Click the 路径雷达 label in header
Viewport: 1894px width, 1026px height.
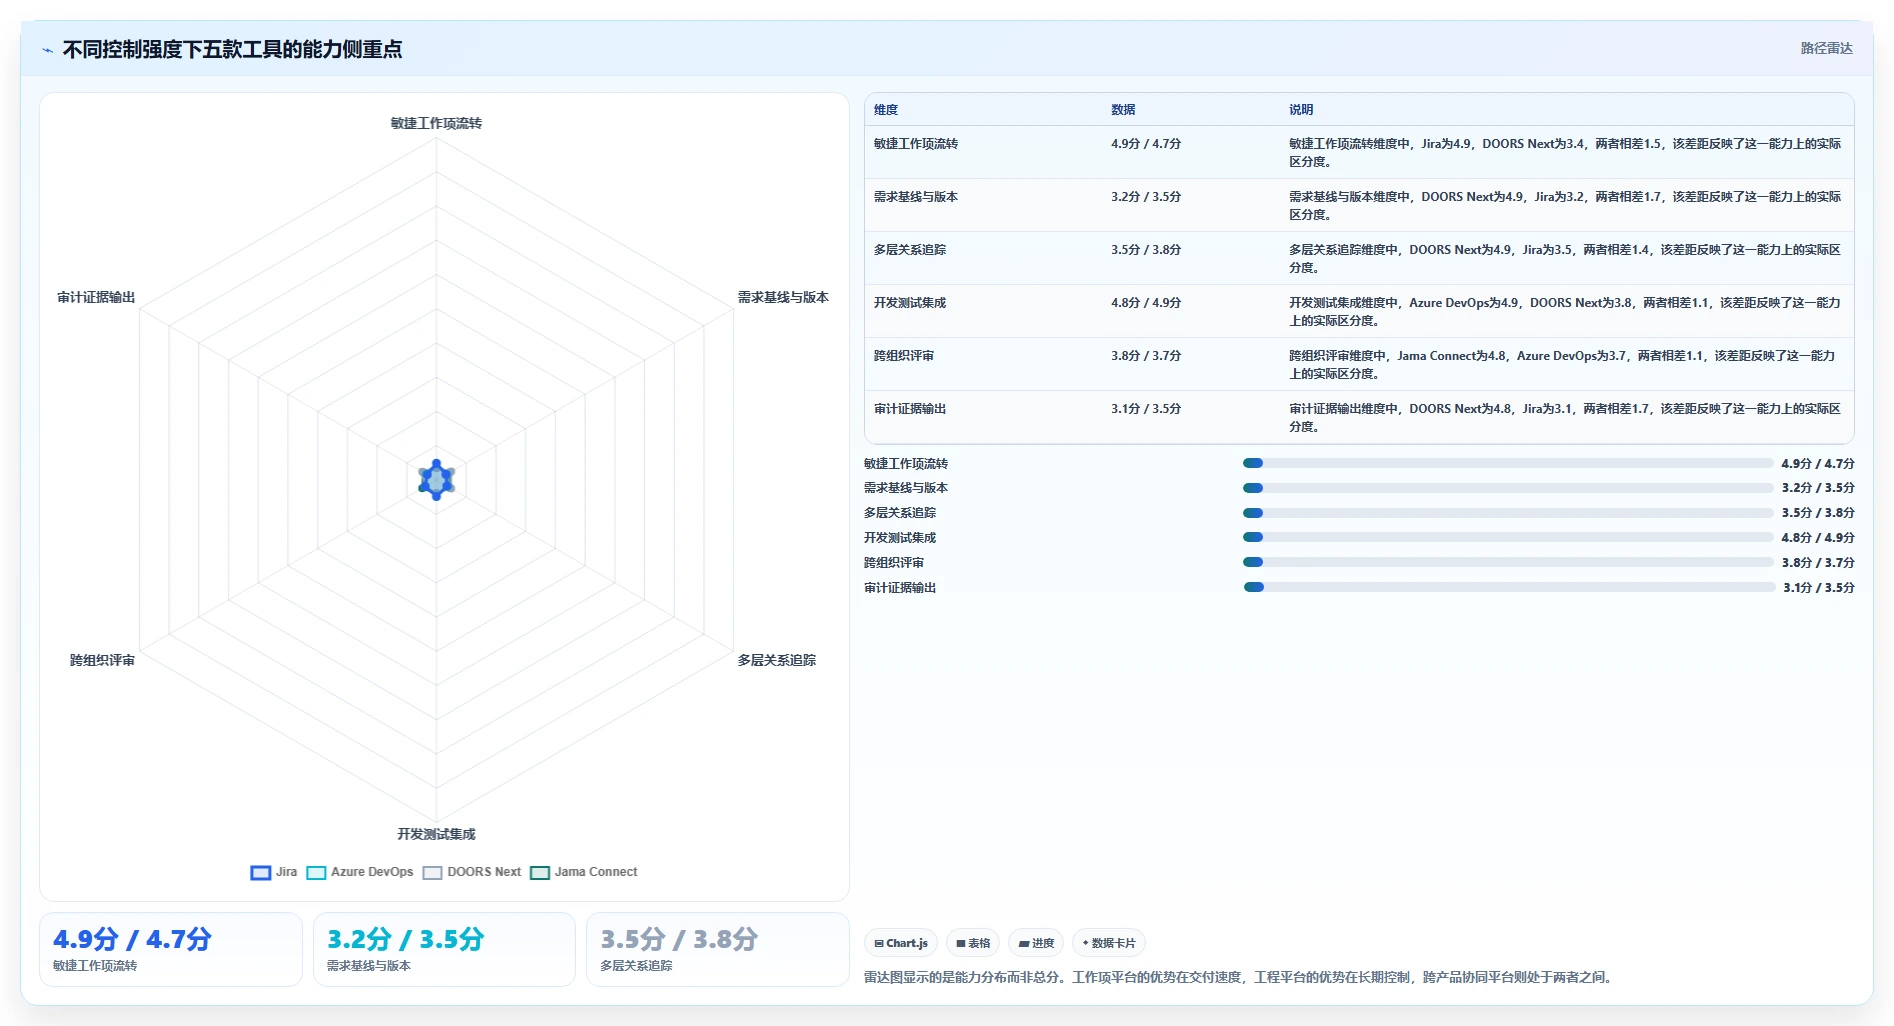click(x=1826, y=48)
